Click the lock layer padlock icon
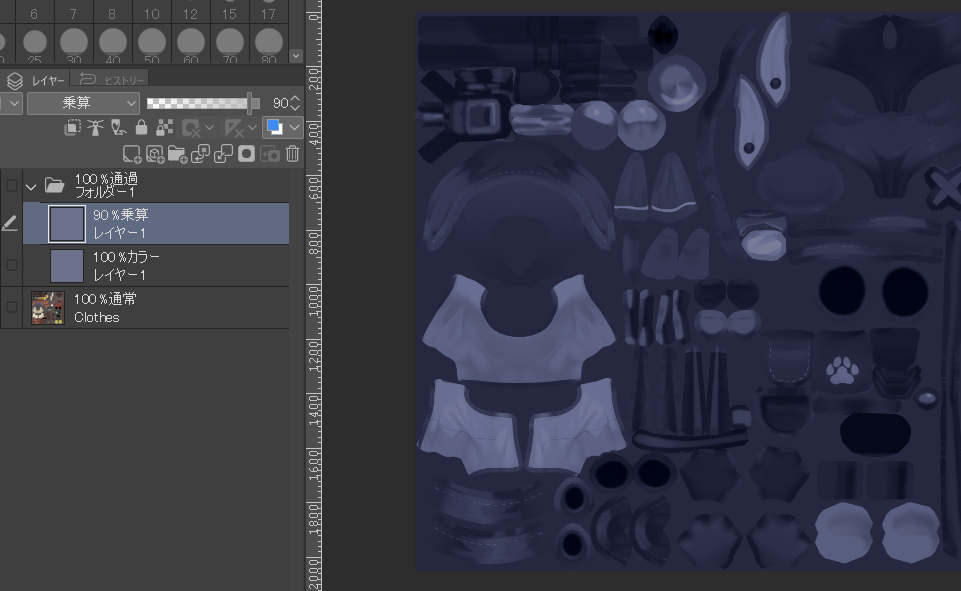This screenshot has width=961, height=591. click(141, 128)
